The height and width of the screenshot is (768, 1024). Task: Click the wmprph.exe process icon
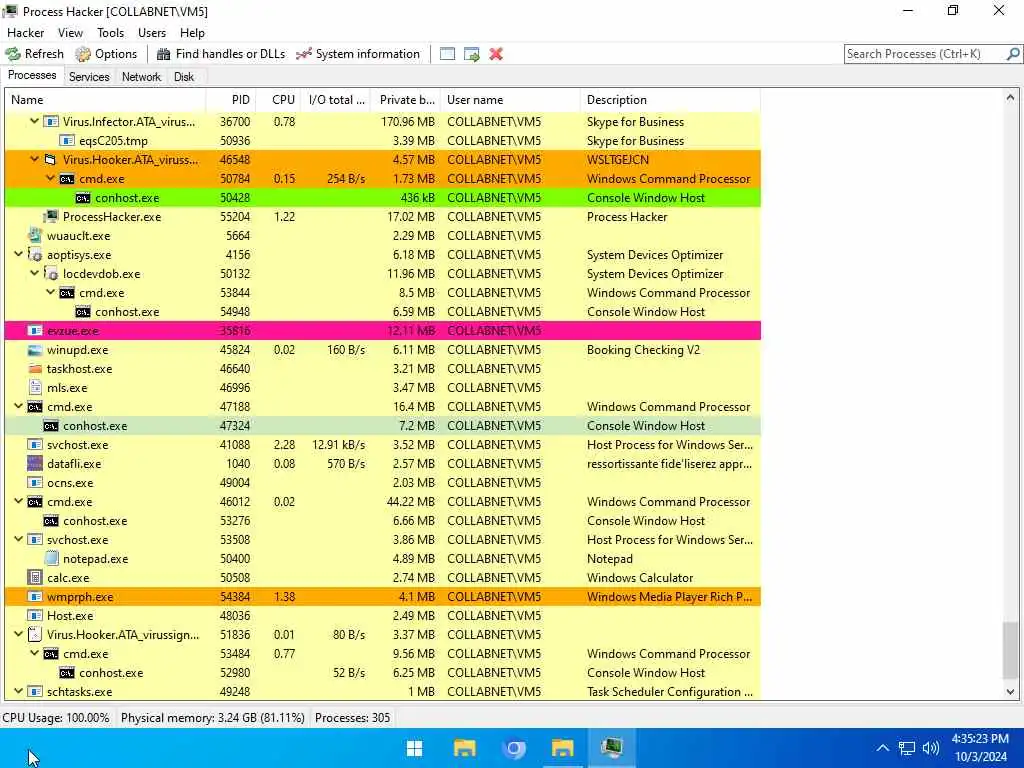(x=35, y=597)
